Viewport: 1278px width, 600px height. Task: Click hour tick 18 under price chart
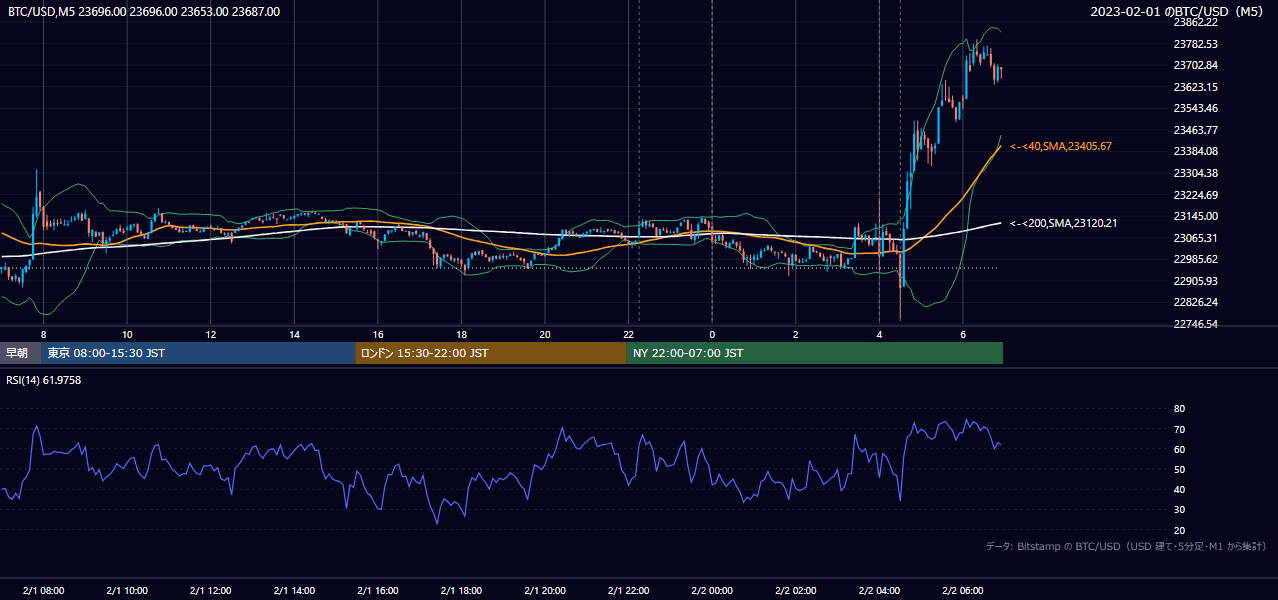tap(461, 334)
